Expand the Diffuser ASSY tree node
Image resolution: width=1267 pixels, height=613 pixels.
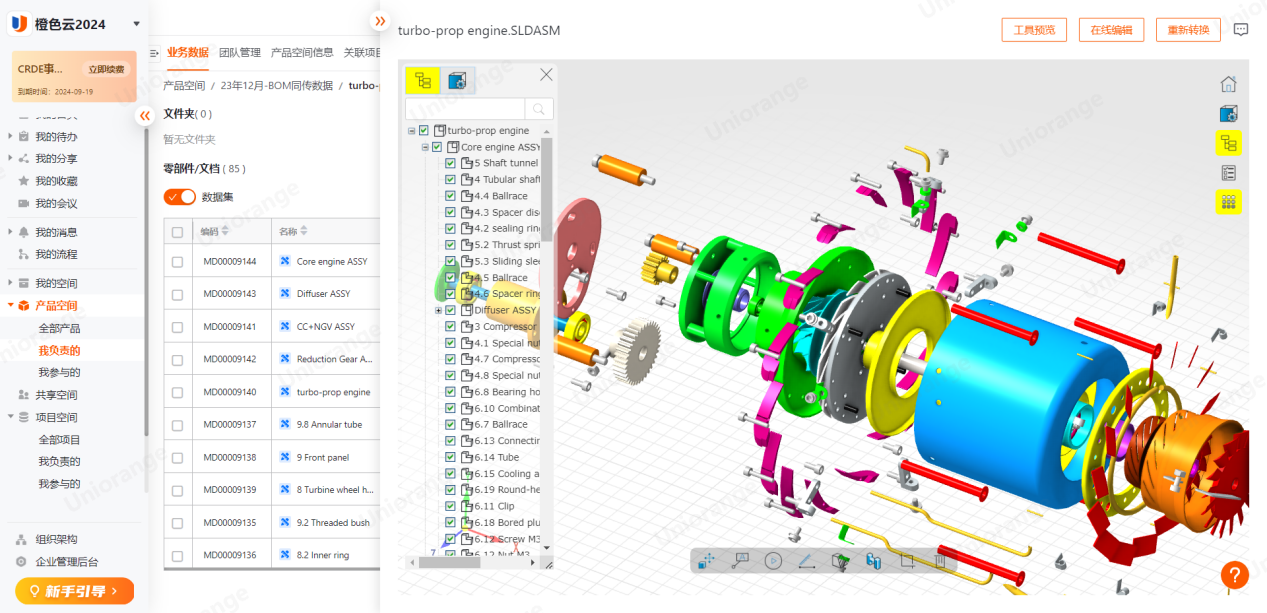(438, 311)
